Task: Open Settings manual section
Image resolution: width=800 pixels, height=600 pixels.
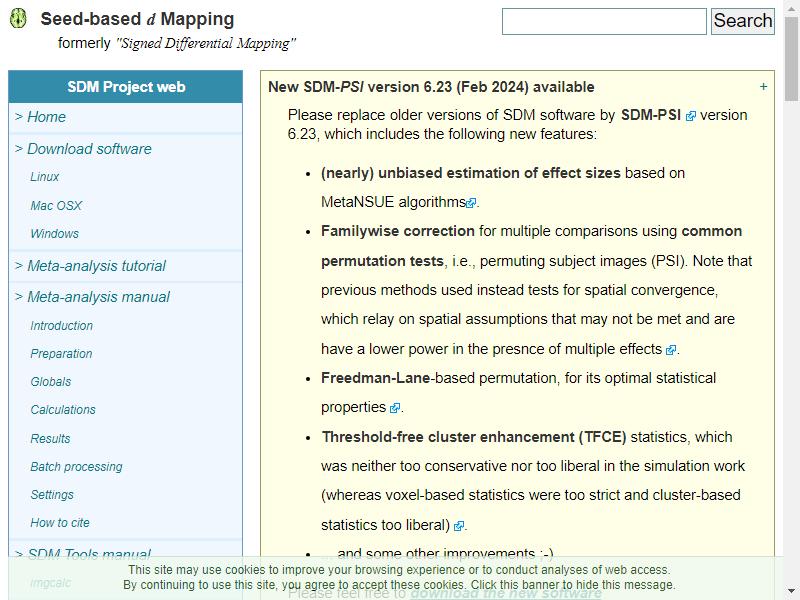Action: (x=52, y=495)
